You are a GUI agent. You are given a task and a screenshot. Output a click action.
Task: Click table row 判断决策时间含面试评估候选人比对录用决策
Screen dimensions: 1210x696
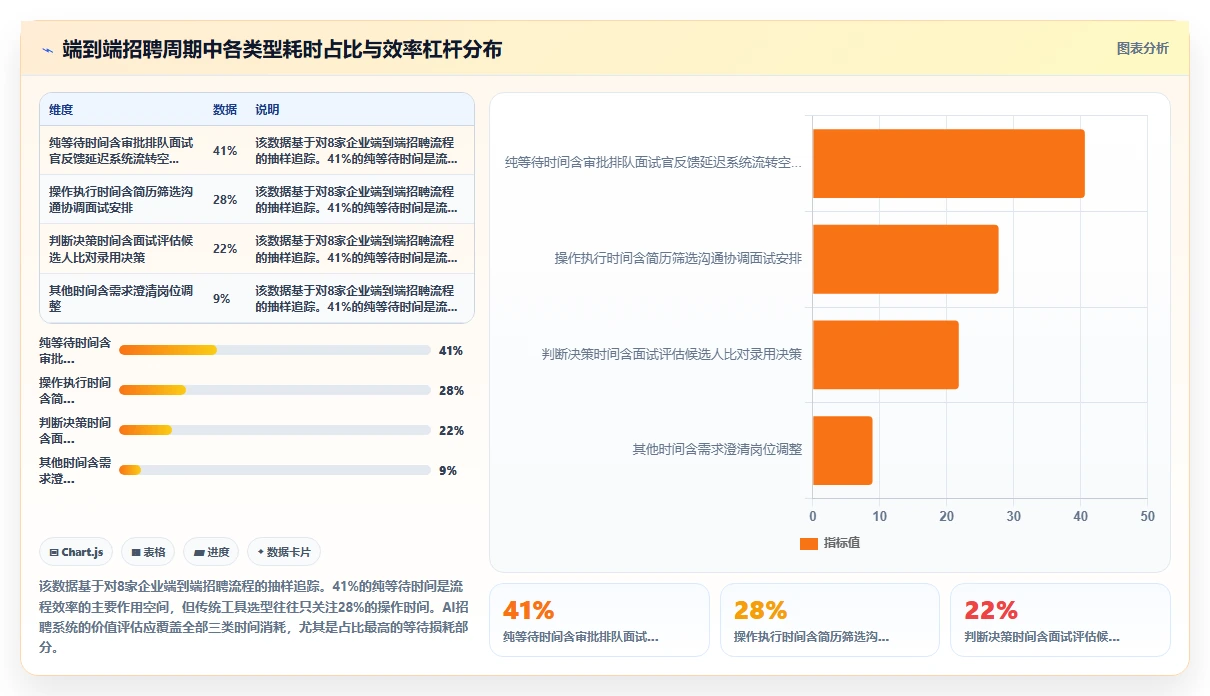point(256,249)
